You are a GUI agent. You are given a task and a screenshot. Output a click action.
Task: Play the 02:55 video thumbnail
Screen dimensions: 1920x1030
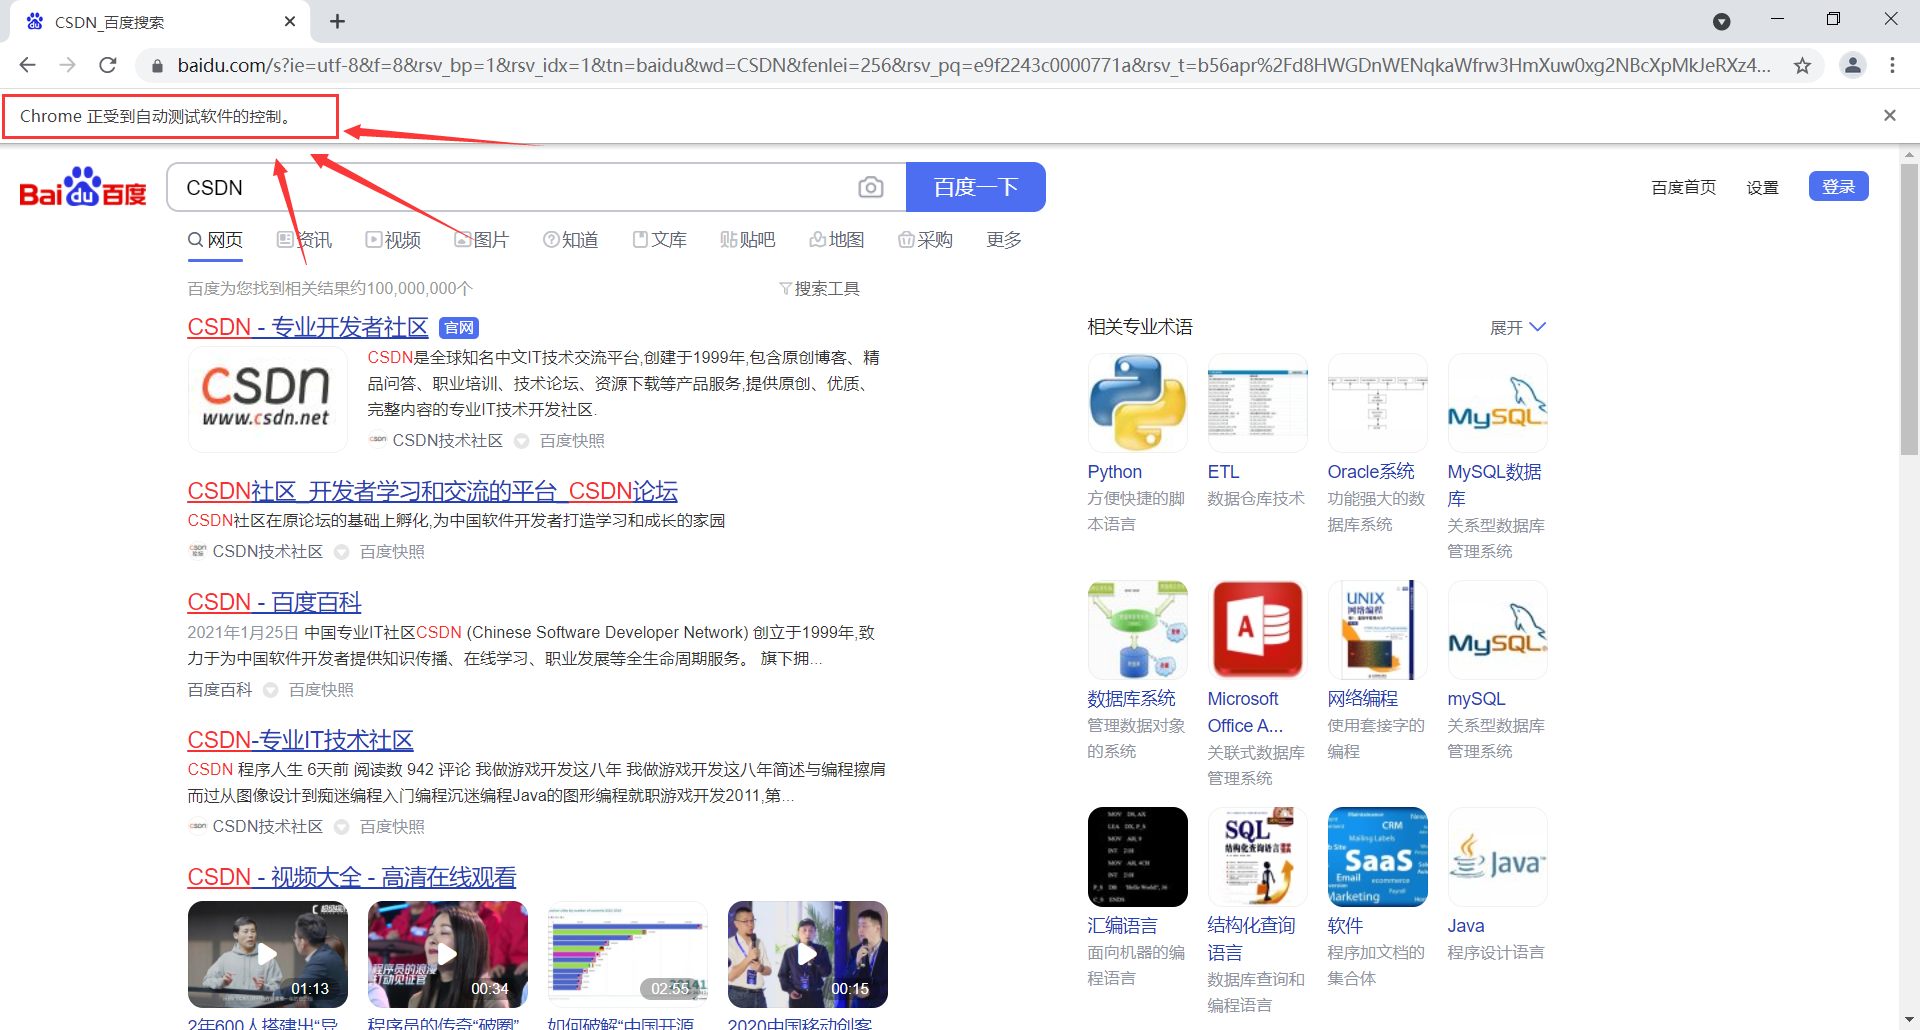(x=627, y=954)
